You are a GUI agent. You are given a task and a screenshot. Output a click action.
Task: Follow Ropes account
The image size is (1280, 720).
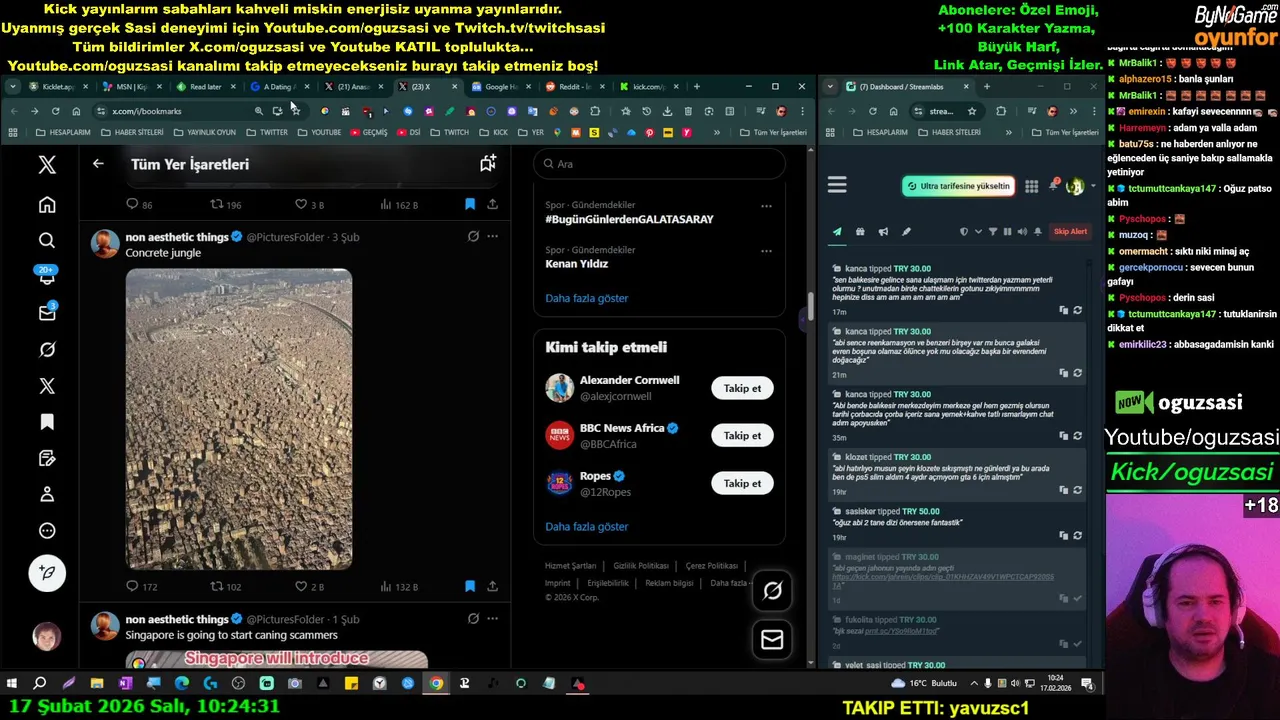(742, 483)
